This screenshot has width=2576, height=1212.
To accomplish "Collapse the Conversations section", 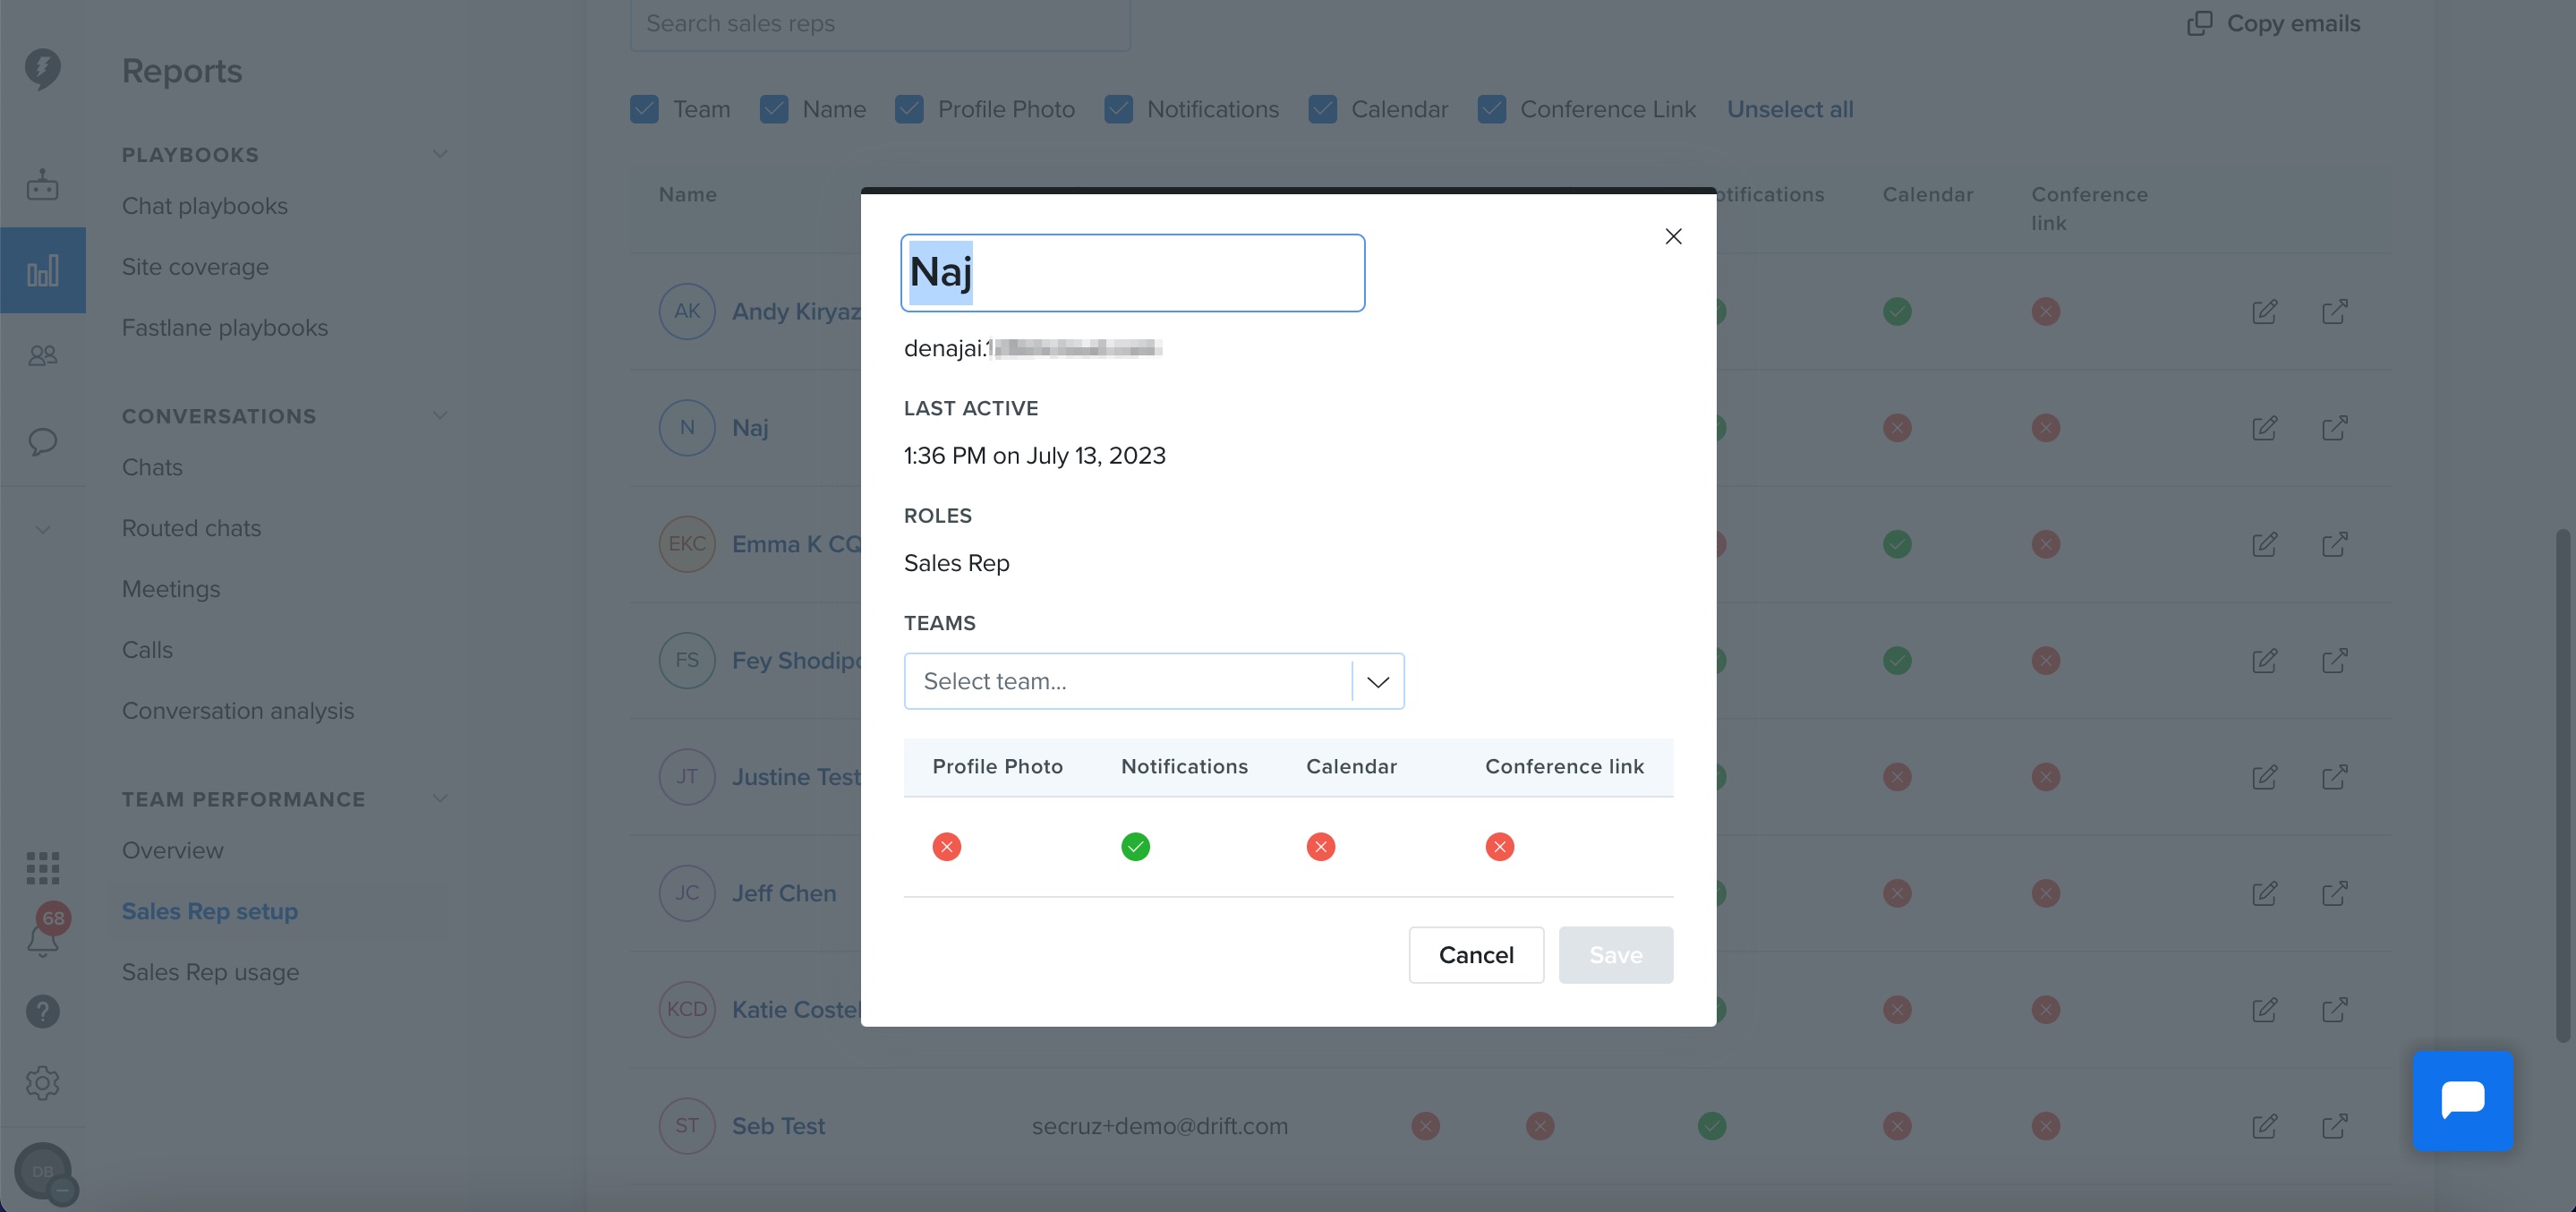I will tap(440, 415).
